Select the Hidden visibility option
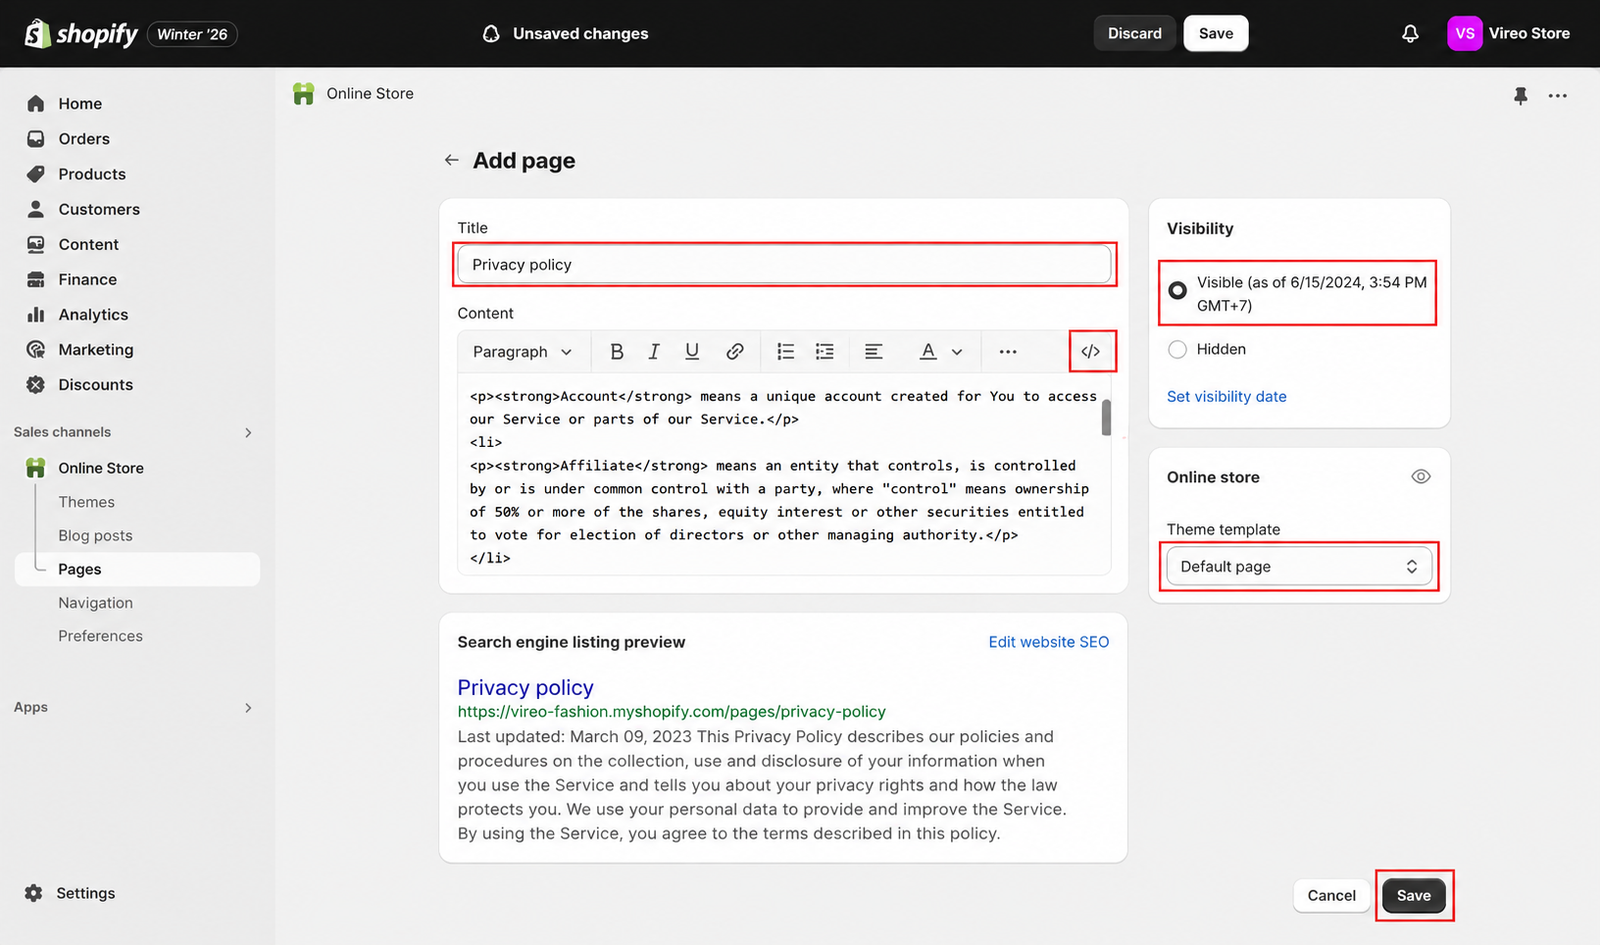Viewport: 1600px width, 945px height. click(x=1178, y=349)
